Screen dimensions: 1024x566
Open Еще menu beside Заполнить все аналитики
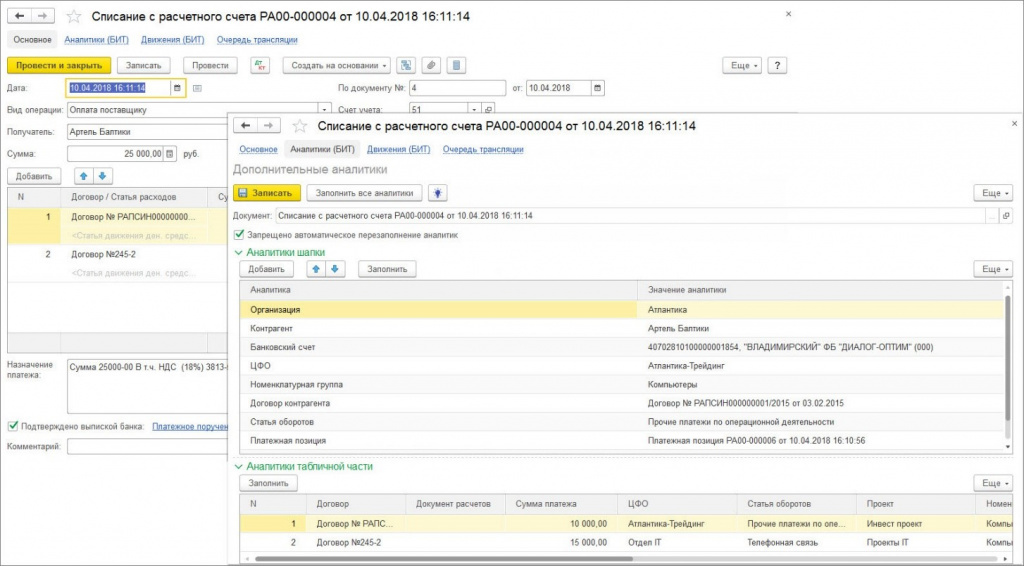point(993,193)
